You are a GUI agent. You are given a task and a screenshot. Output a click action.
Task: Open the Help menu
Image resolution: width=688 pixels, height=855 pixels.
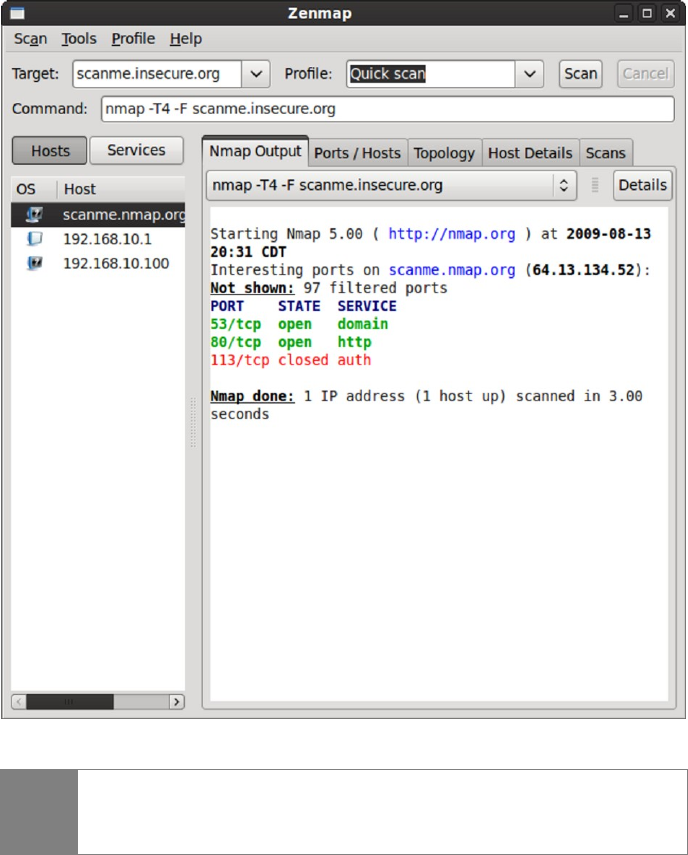click(x=185, y=39)
